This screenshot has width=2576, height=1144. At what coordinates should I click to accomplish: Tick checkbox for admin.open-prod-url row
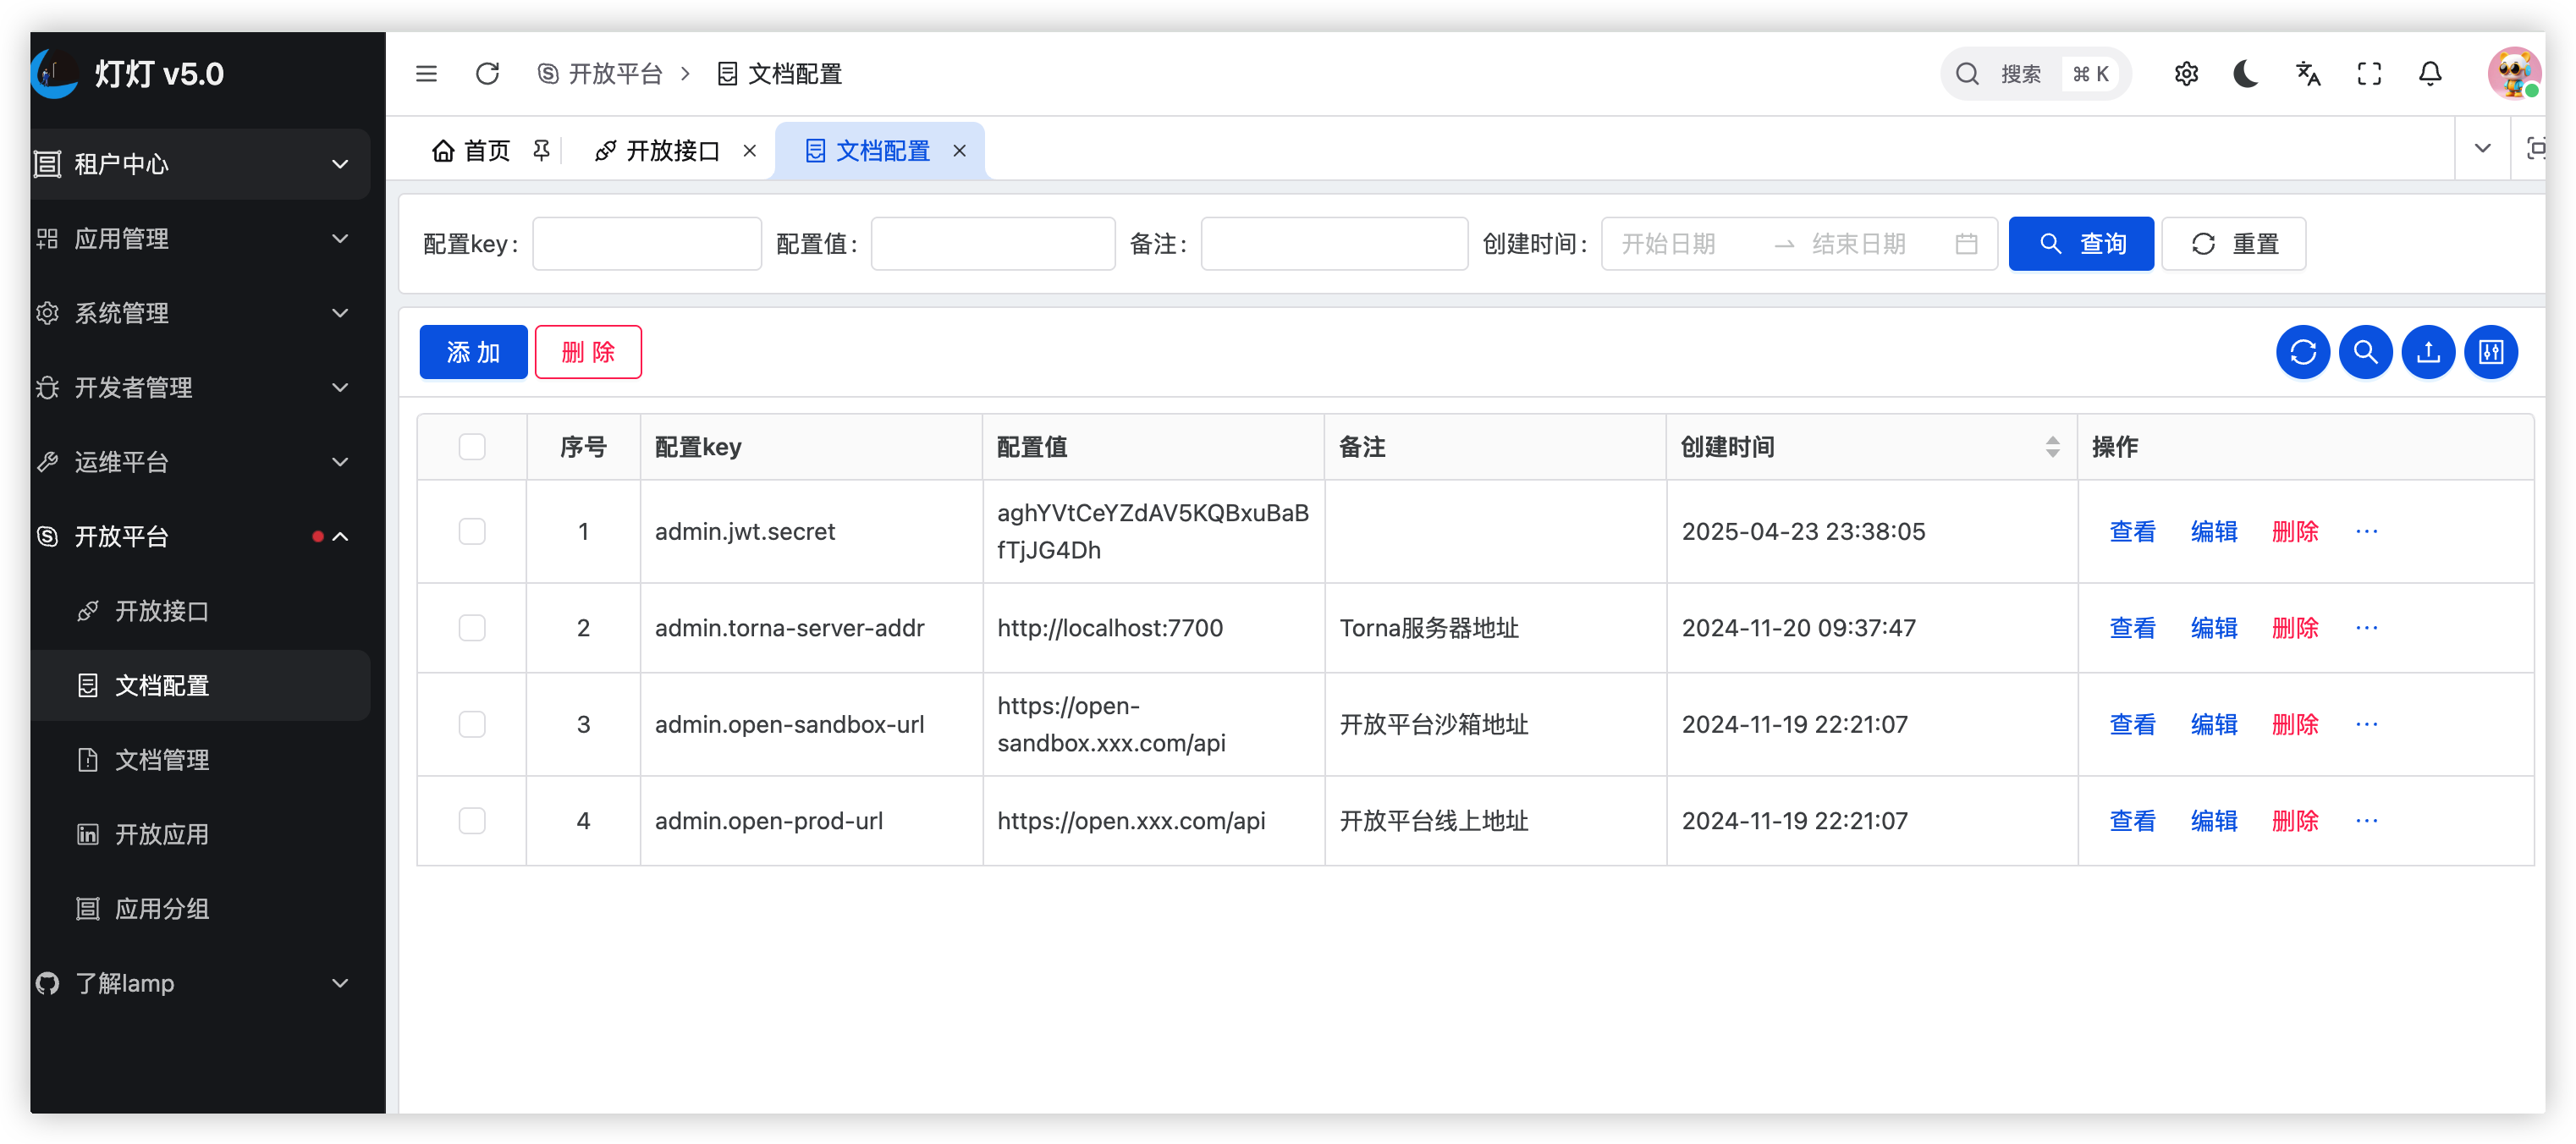[x=472, y=821]
